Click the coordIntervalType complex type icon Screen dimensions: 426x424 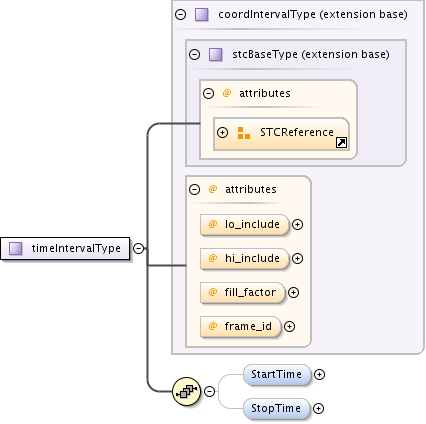(x=202, y=15)
